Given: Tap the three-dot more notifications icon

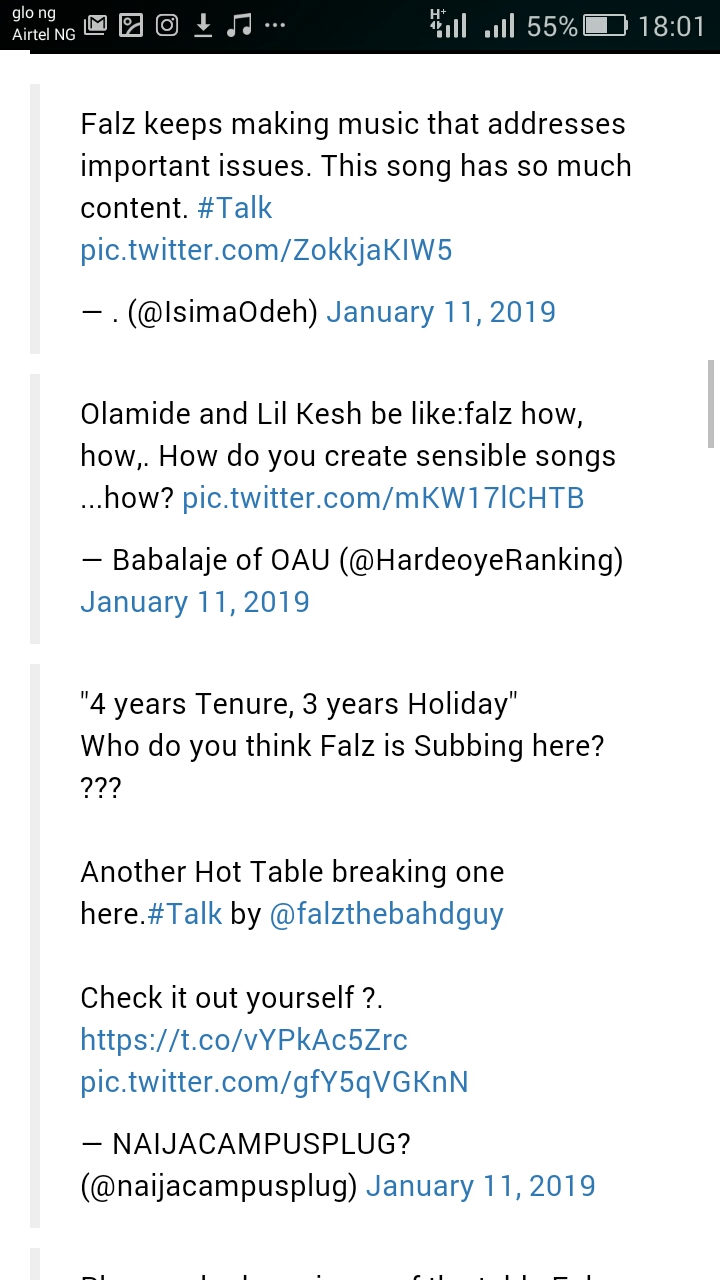Looking at the screenshot, I should pos(275,26).
